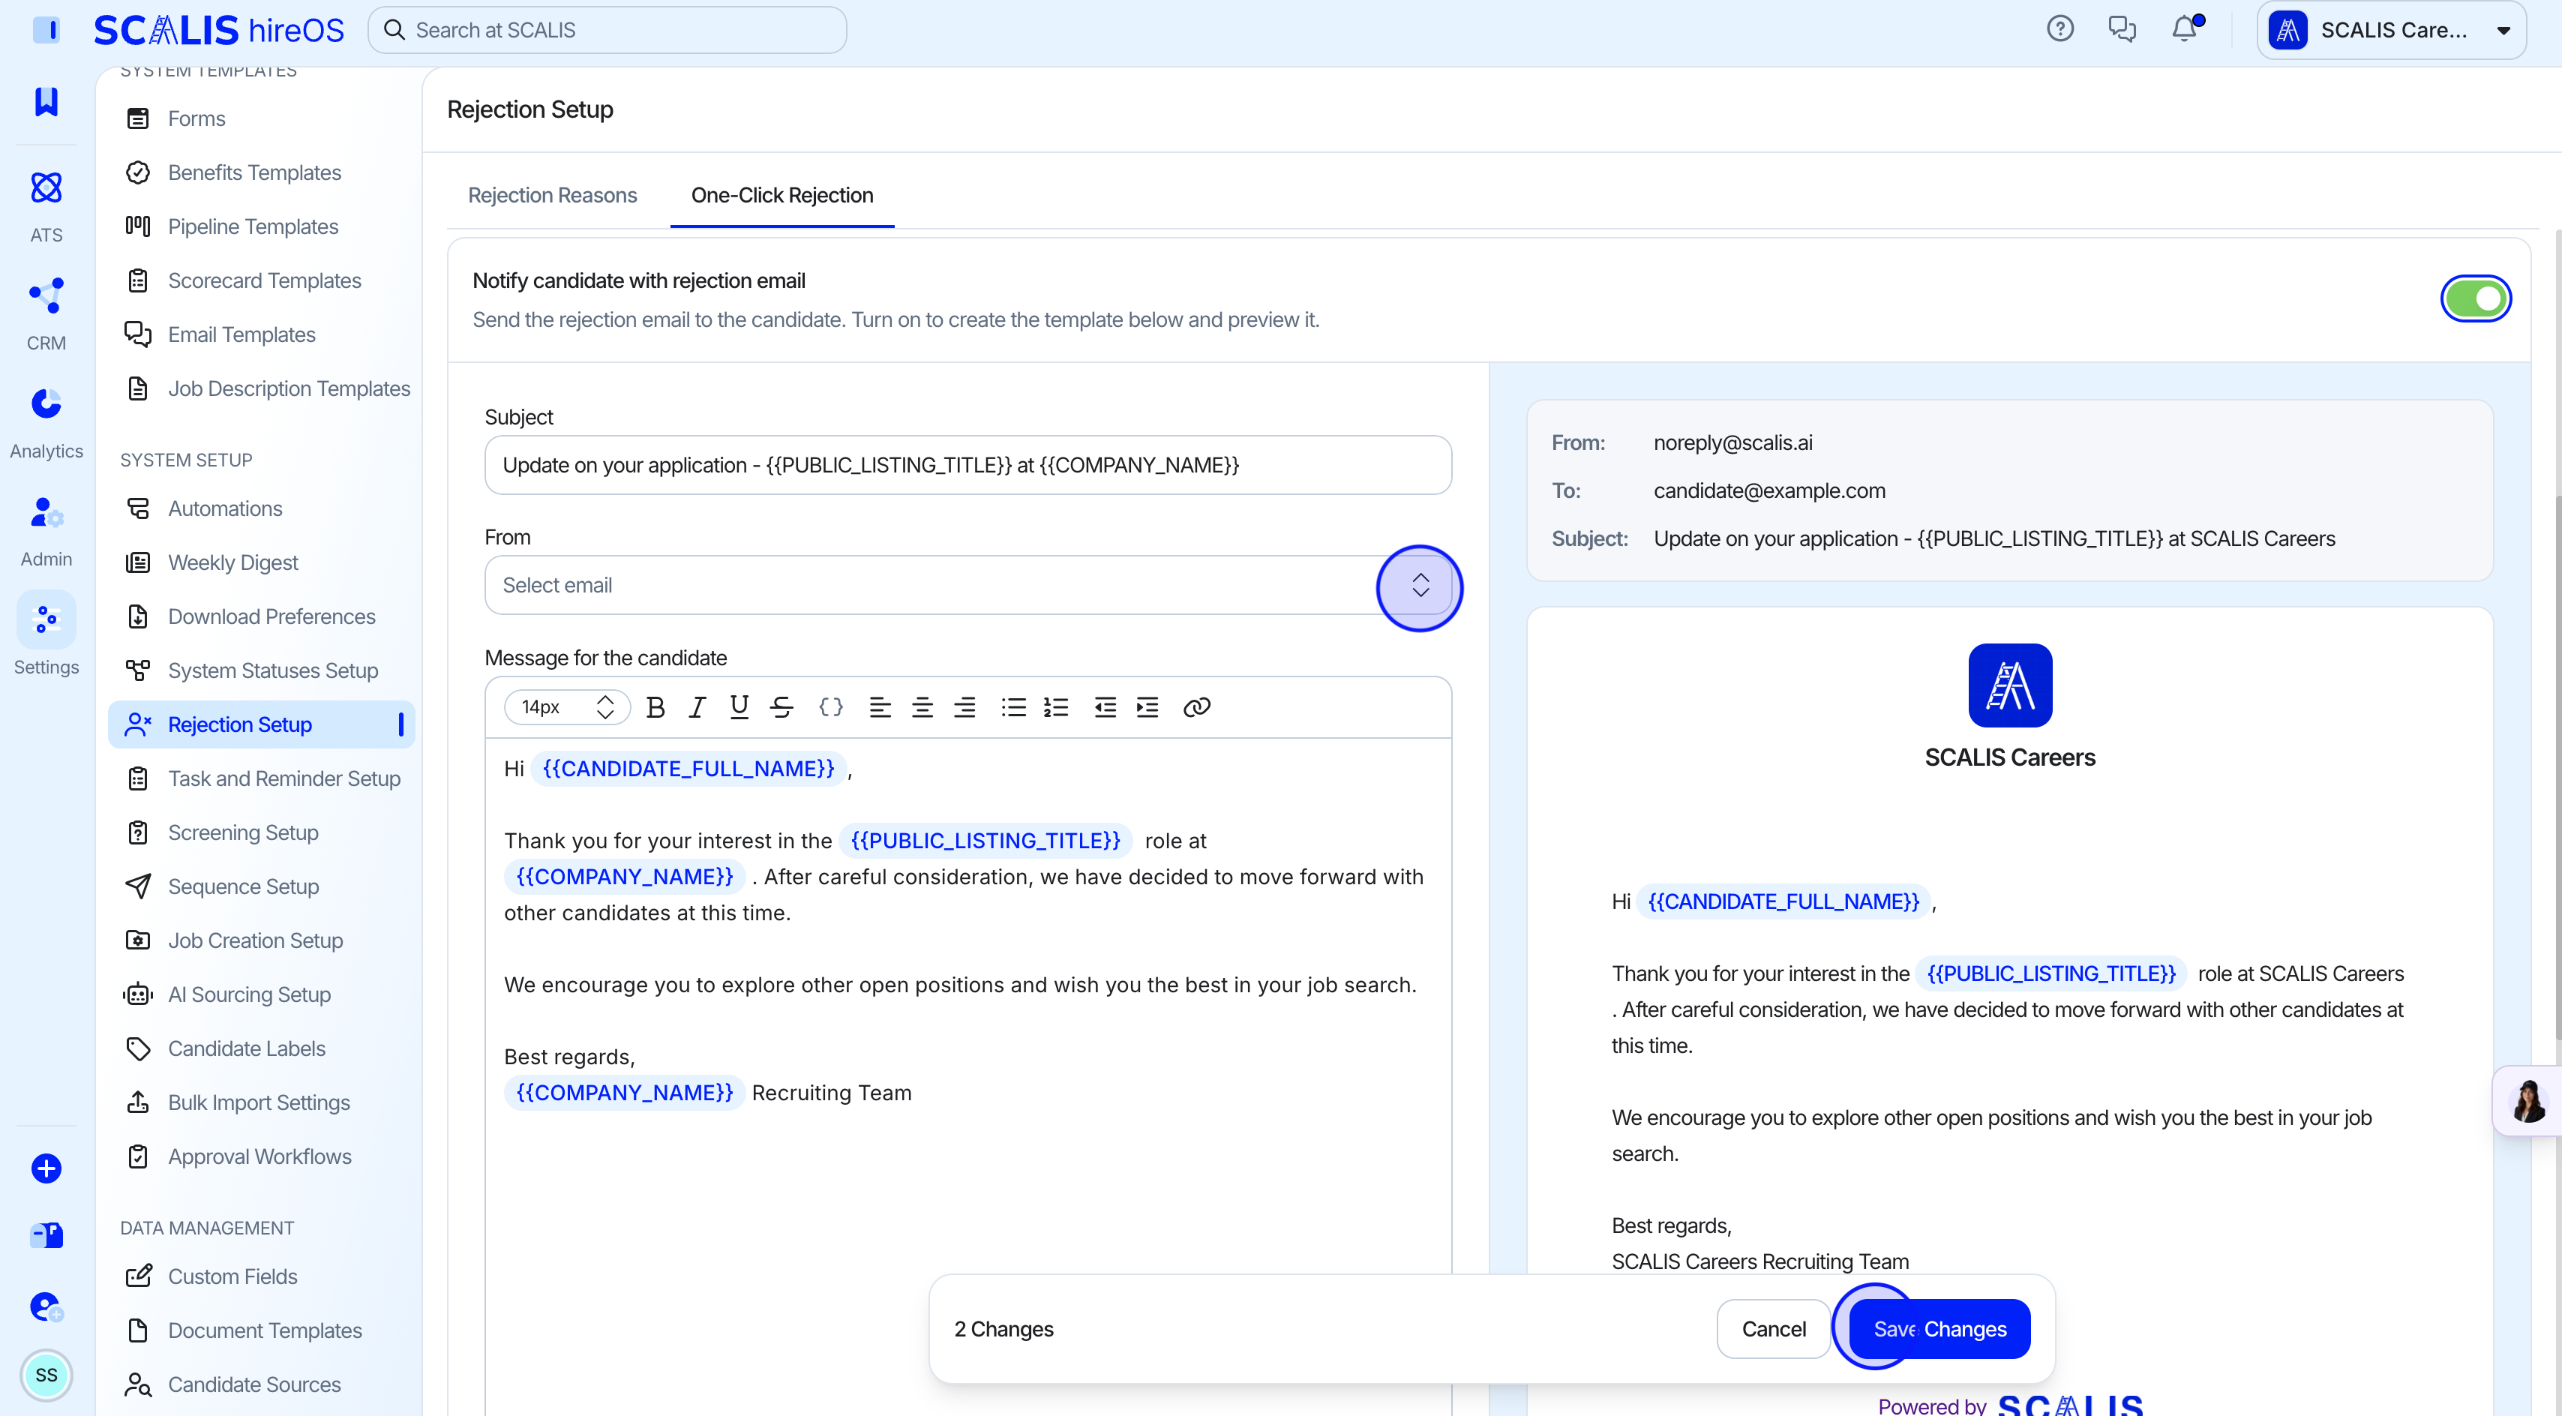Open Email Templates settings page
The height and width of the screenshot is (1416, 2562).
tap(261, 334)
